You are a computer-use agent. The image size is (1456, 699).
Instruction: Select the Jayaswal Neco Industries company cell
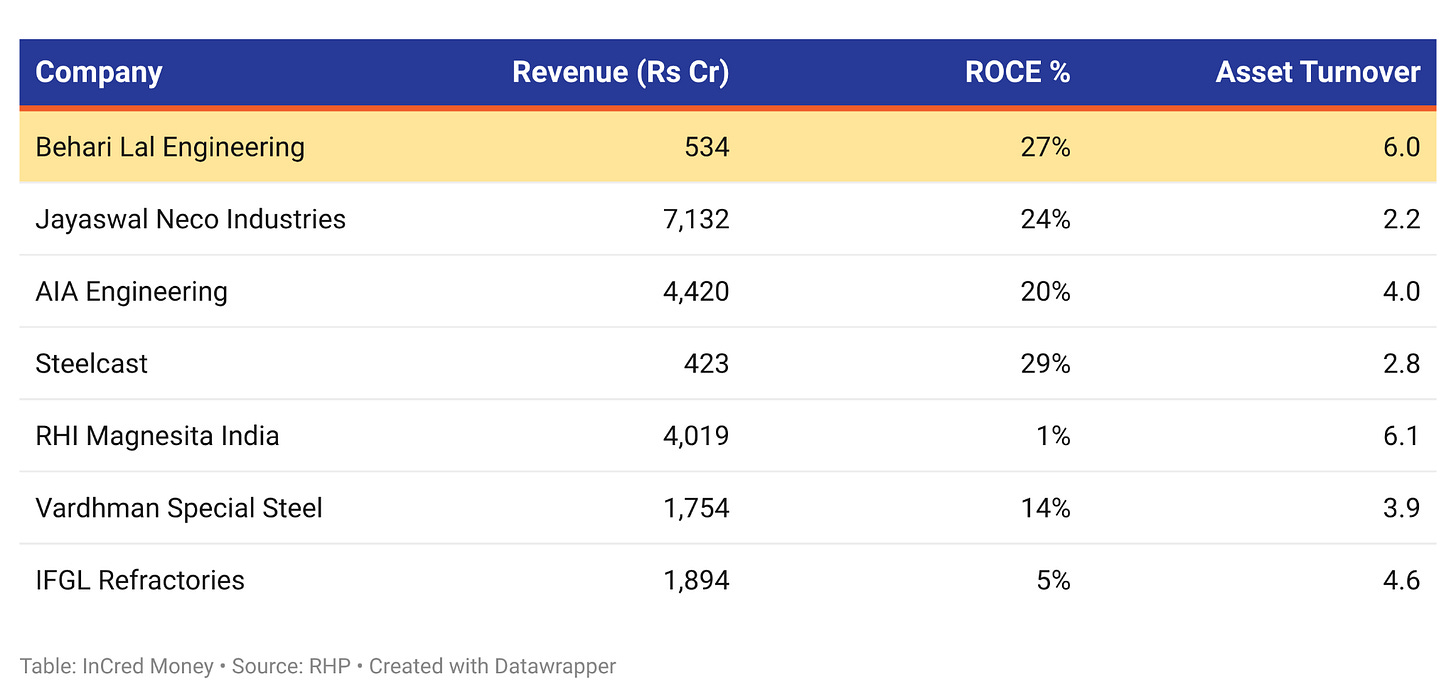(x=190, y=219)
